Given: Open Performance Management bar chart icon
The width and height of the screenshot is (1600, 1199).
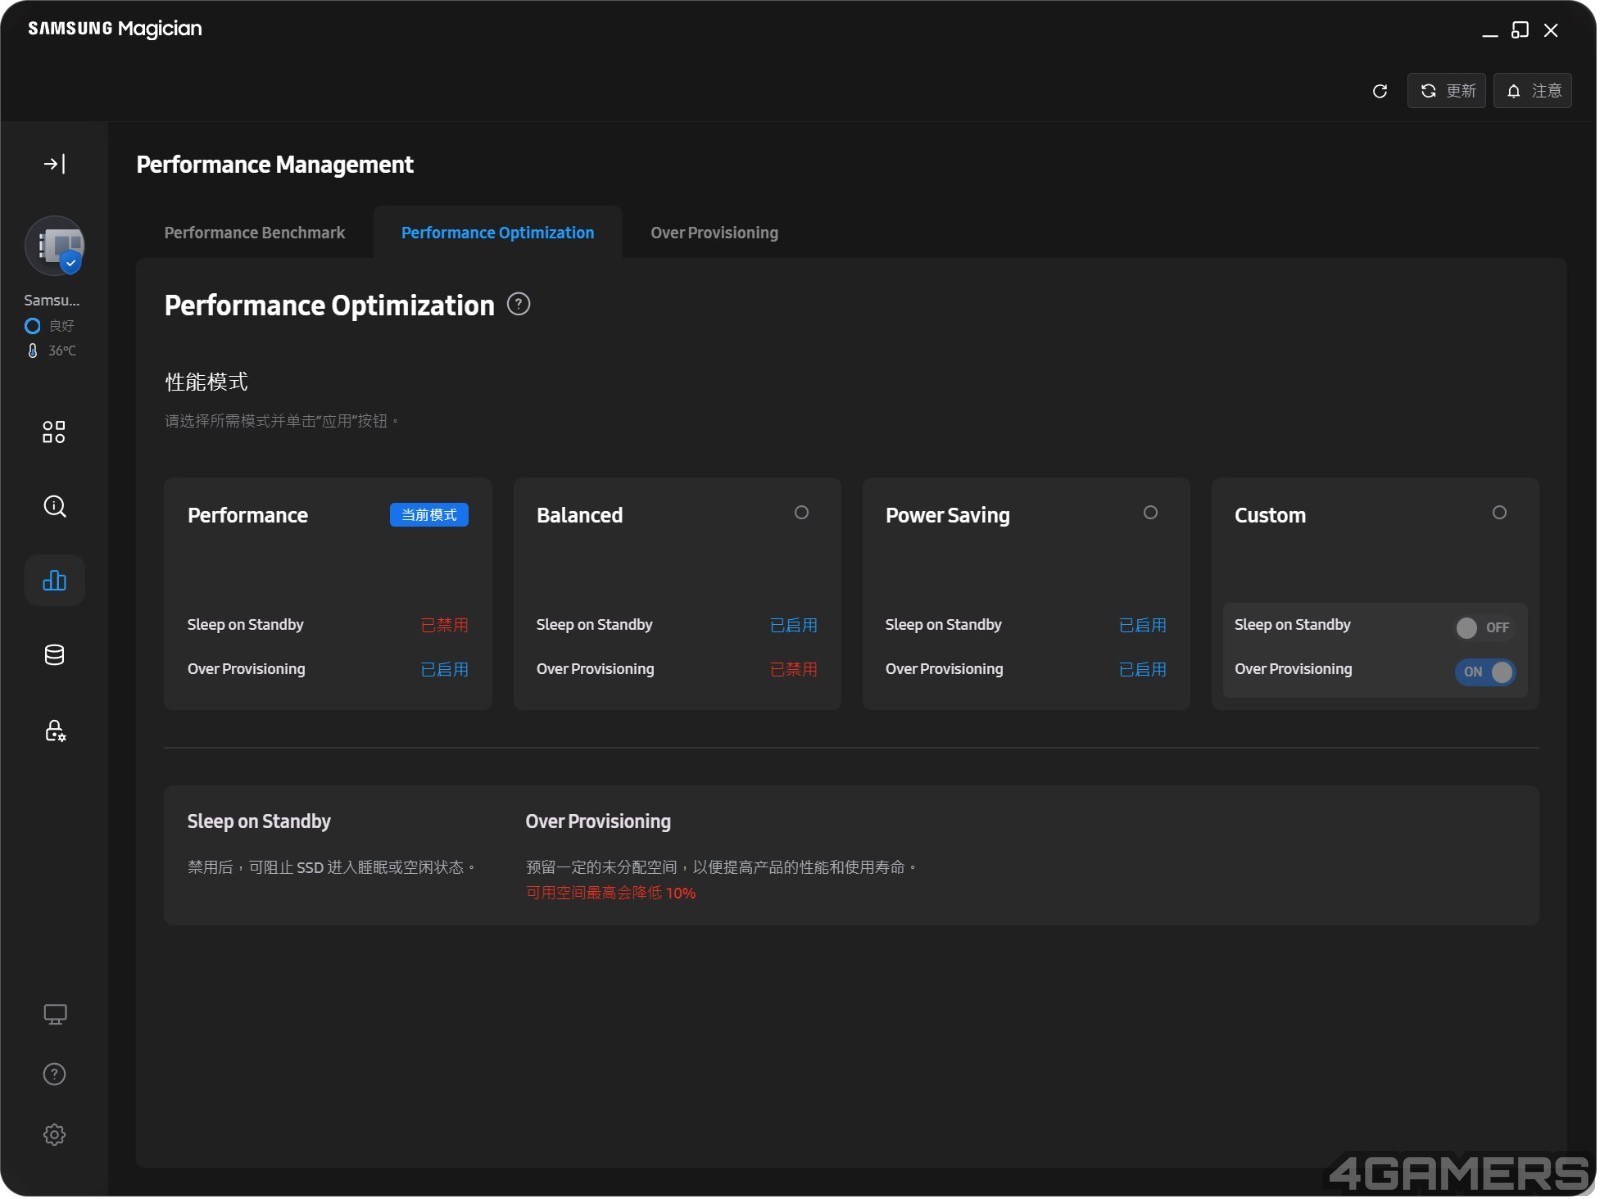Looking at the screenshot, I should 54,581.
